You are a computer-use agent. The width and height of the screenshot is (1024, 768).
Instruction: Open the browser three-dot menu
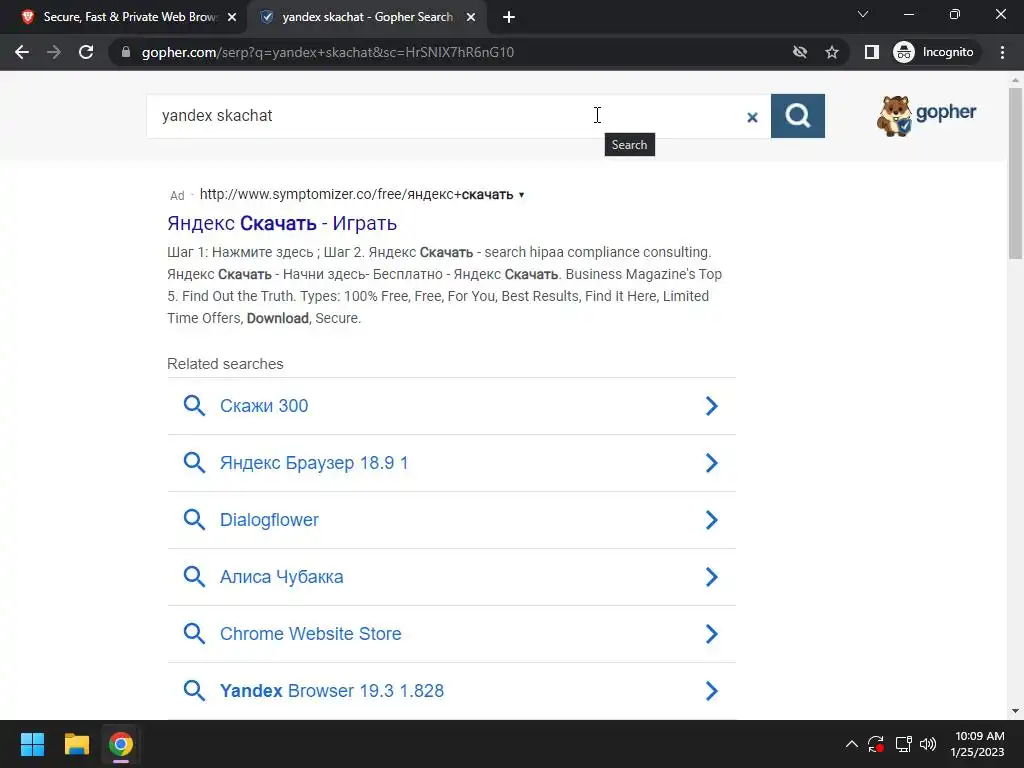1002,52
